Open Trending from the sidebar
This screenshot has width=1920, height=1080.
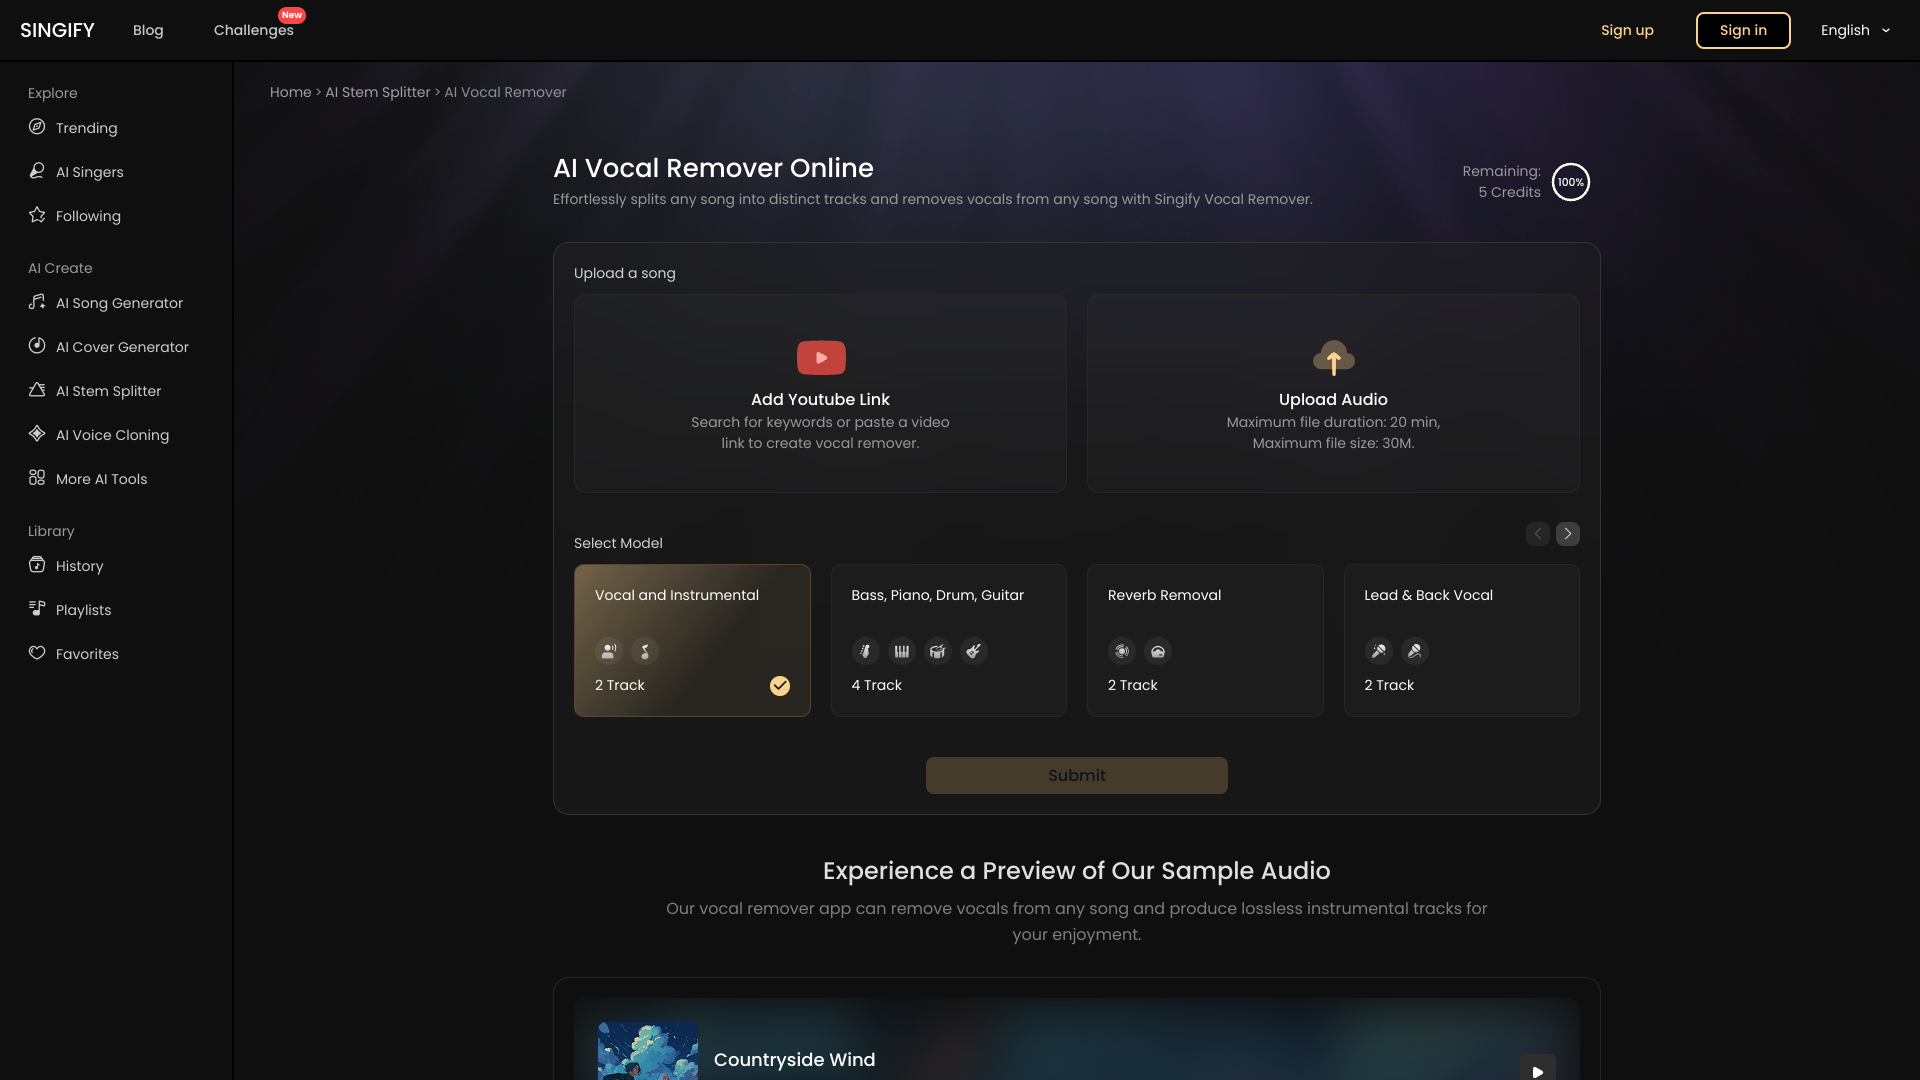[86, 128]
